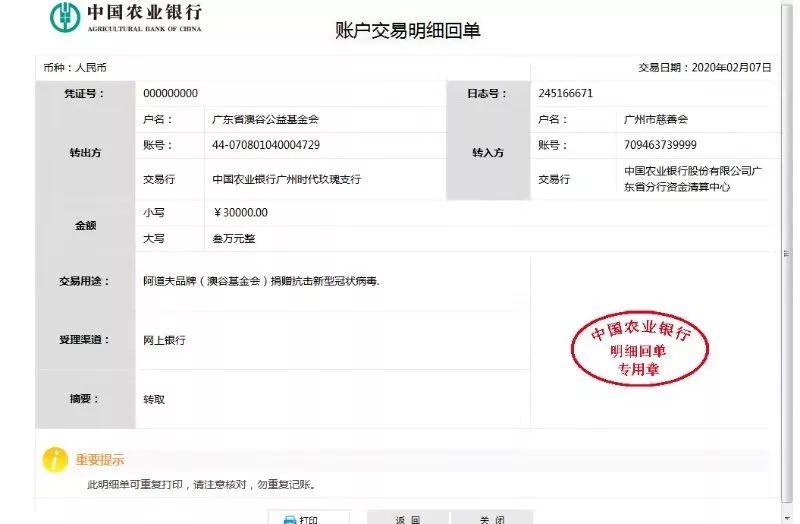Click the 币种：人民币 text
Viewport: 800px width, 524px height.
75,67
